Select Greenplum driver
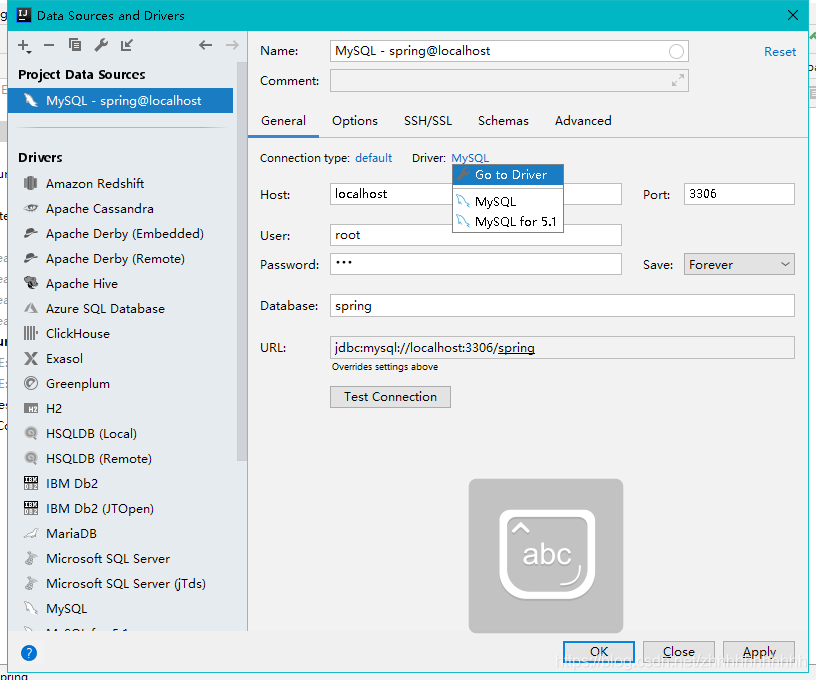 pos(78,383)
